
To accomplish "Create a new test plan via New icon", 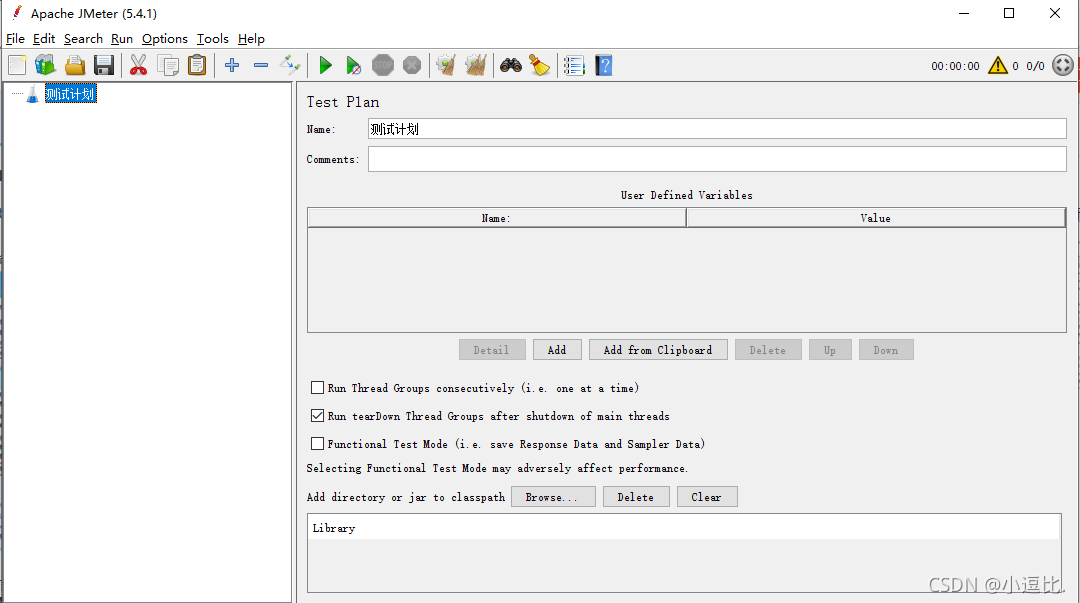I will (17, 65).
